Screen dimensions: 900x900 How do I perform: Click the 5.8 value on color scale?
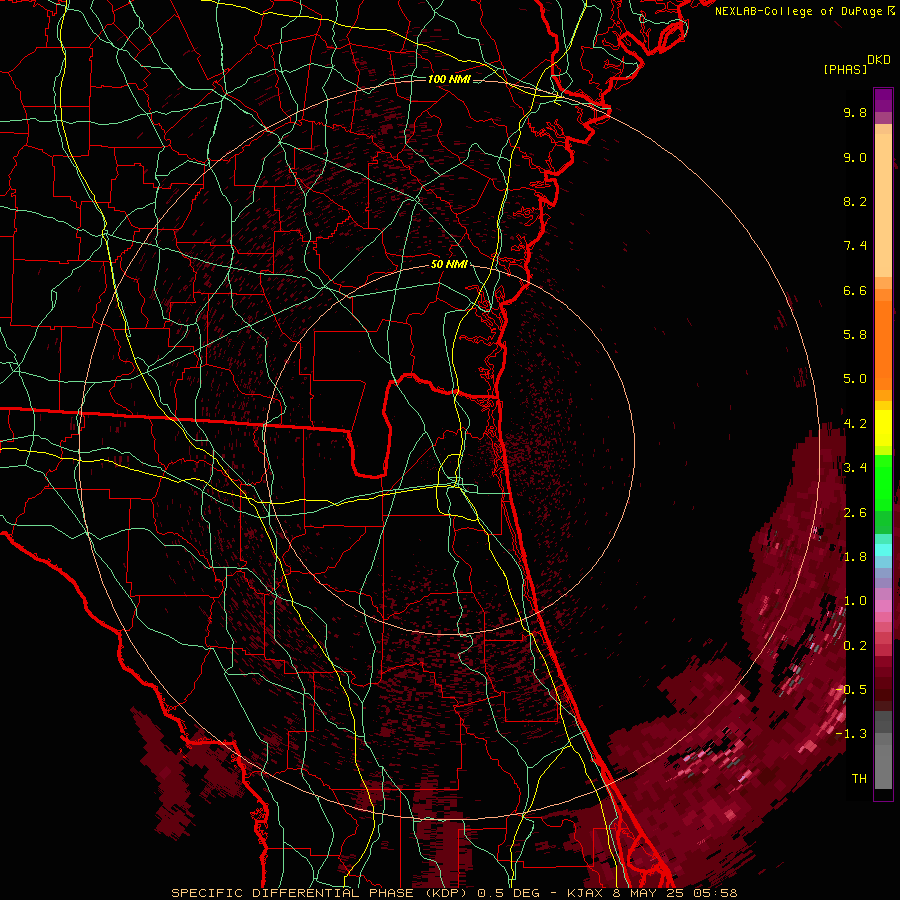[x=855, y=335]
